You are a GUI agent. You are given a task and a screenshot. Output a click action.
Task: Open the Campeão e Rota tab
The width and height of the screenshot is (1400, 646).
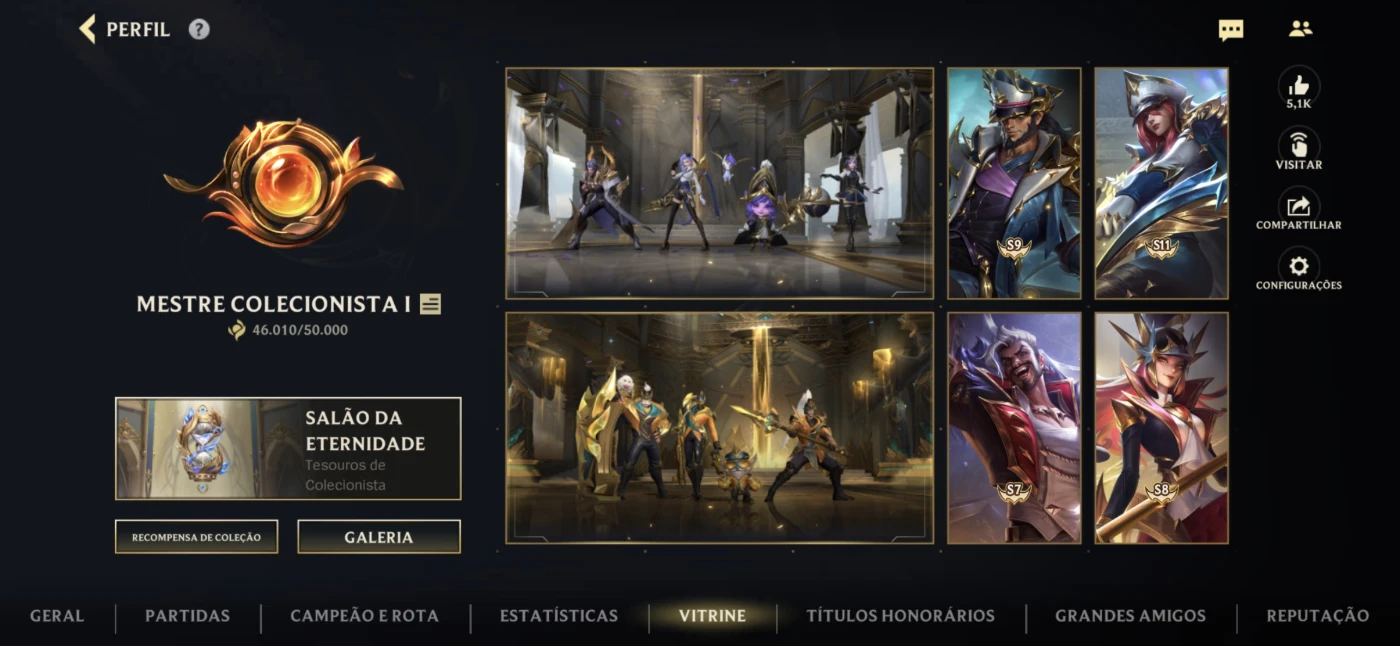(x=365, y=616)
